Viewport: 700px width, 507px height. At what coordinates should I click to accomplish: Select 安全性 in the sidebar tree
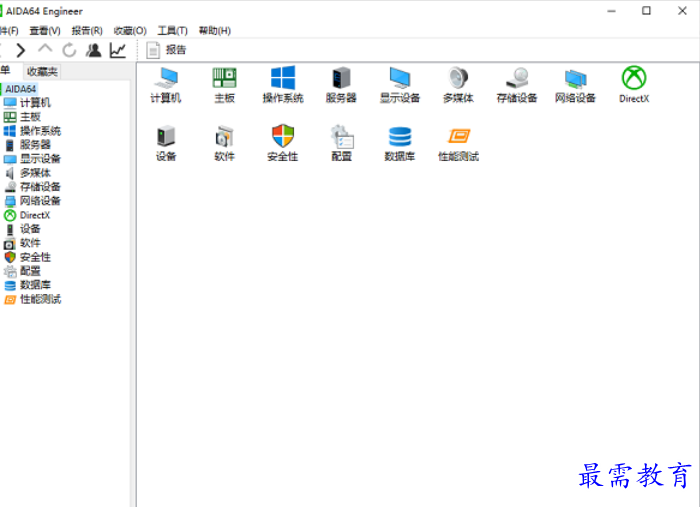[27, 257]
